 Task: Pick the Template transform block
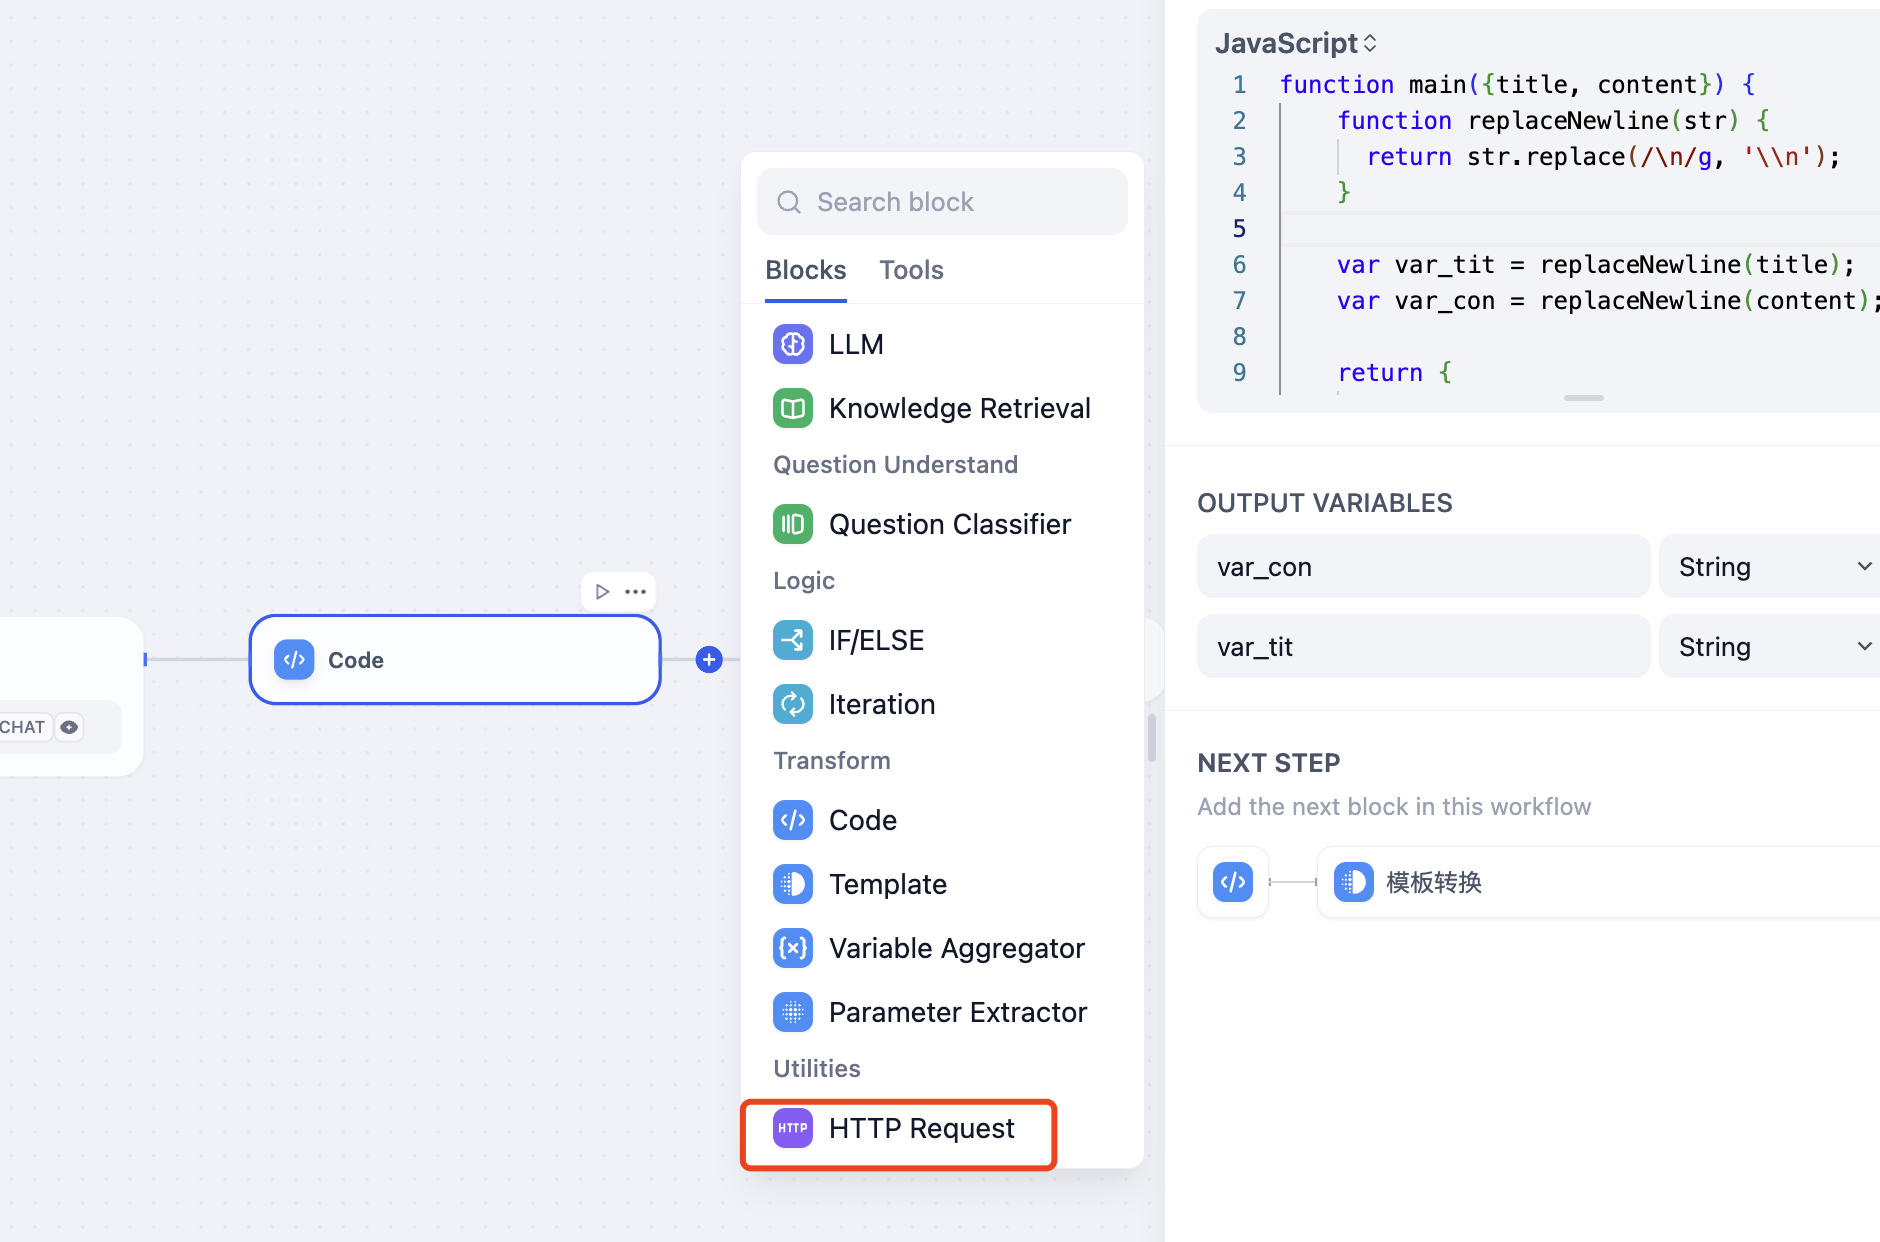(941, 884)
